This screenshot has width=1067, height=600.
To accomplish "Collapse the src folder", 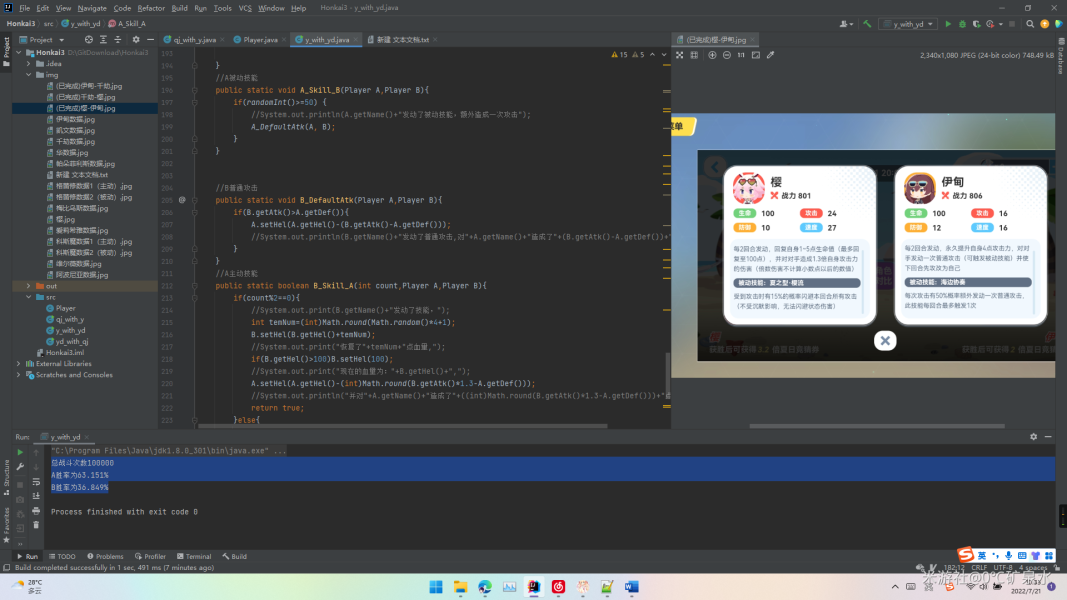I will click(x=29, y=297).
